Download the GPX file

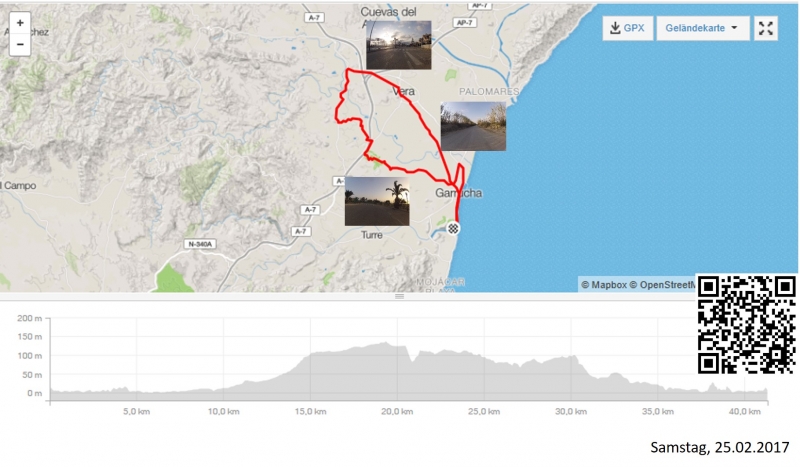pyautogui.click(x=626, y=28)
